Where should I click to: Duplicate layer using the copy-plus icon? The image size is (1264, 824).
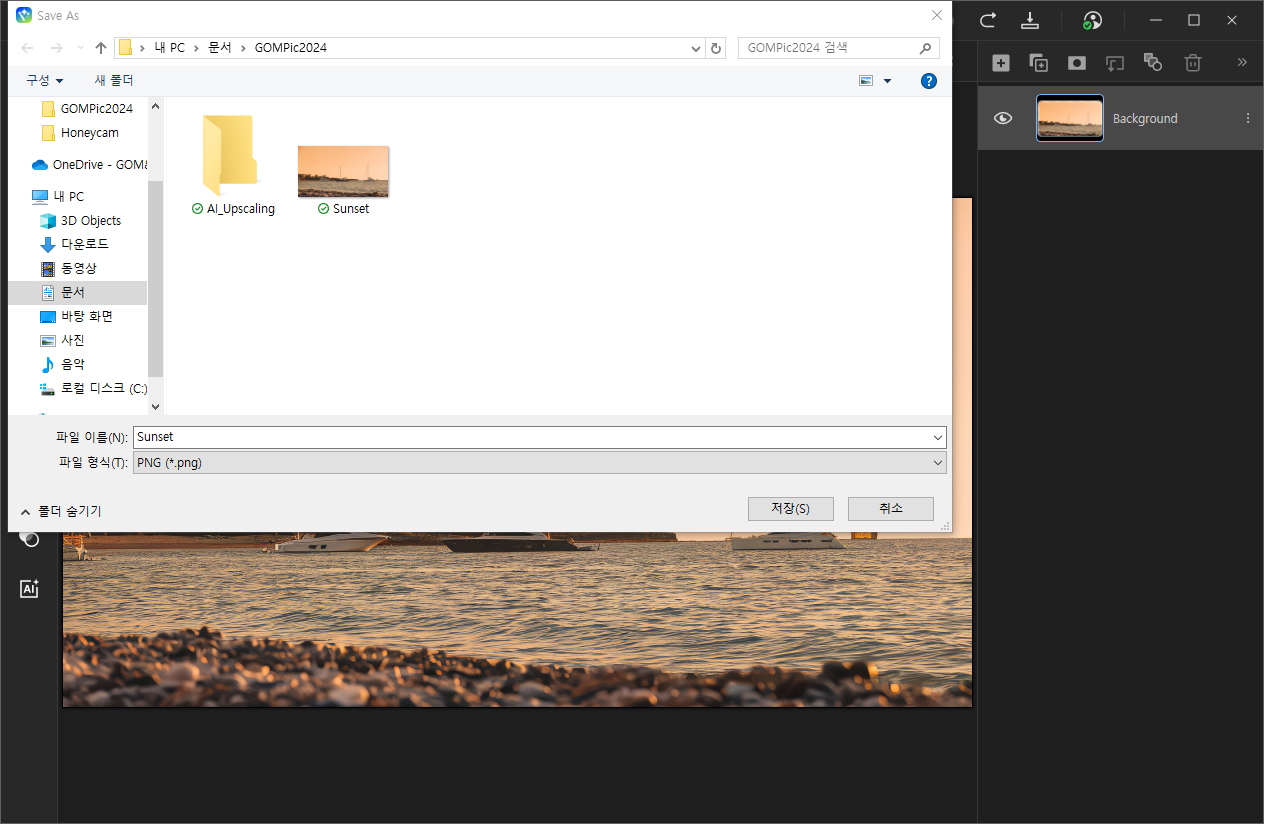[x=1039, y=63]
